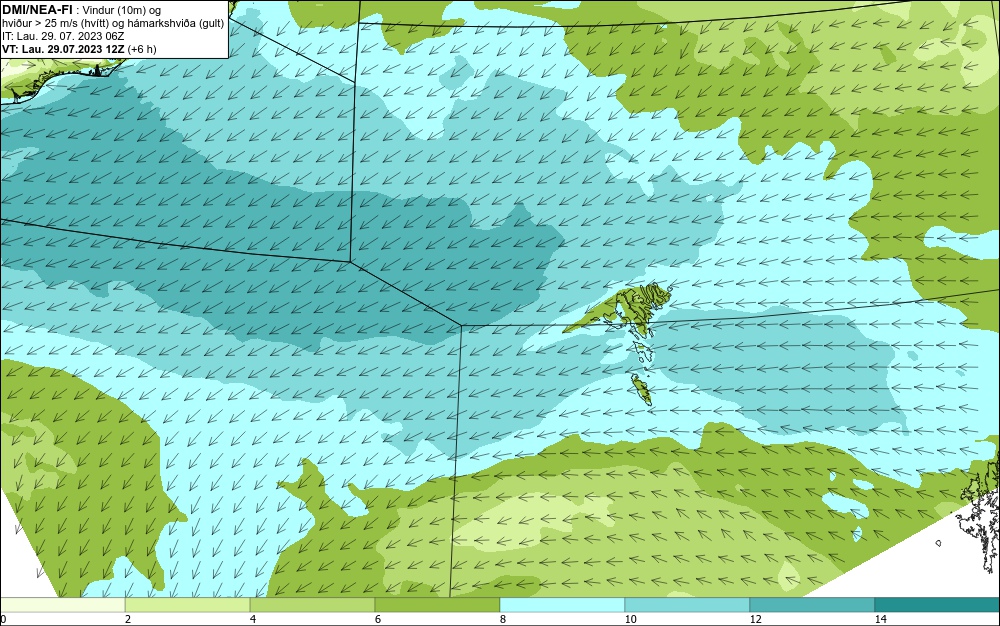Screen dimensions: 1000x626
Task: Click the southernmost Faroe island (Suðuroy)
Action: (x=642, y=389)
